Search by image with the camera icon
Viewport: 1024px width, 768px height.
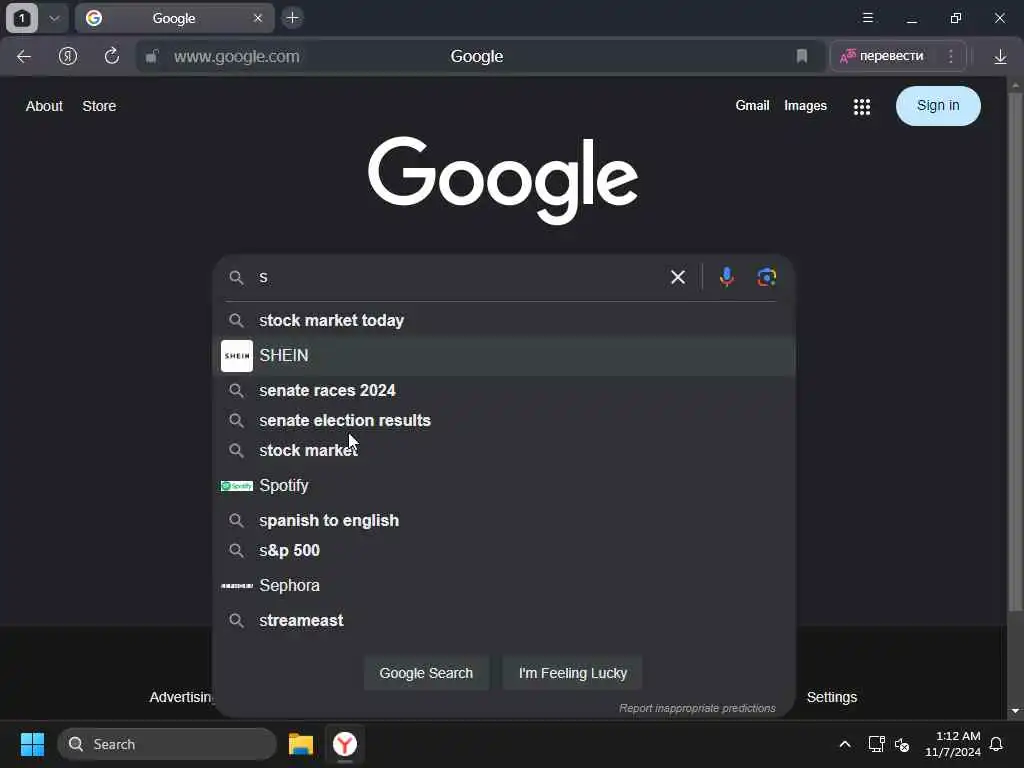pos(766,278)
